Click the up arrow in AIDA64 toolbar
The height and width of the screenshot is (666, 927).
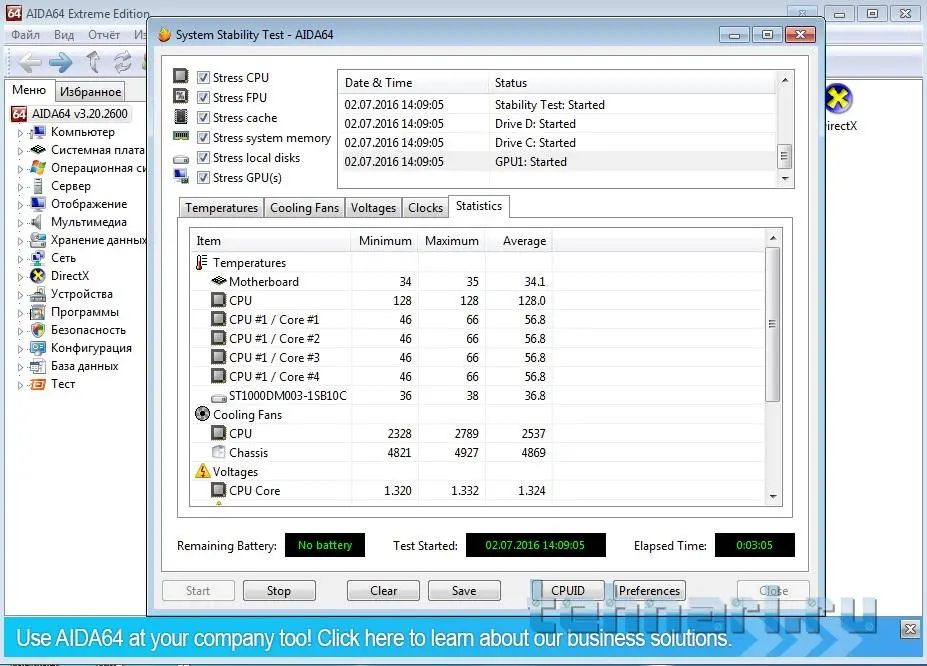click(93, 61)
